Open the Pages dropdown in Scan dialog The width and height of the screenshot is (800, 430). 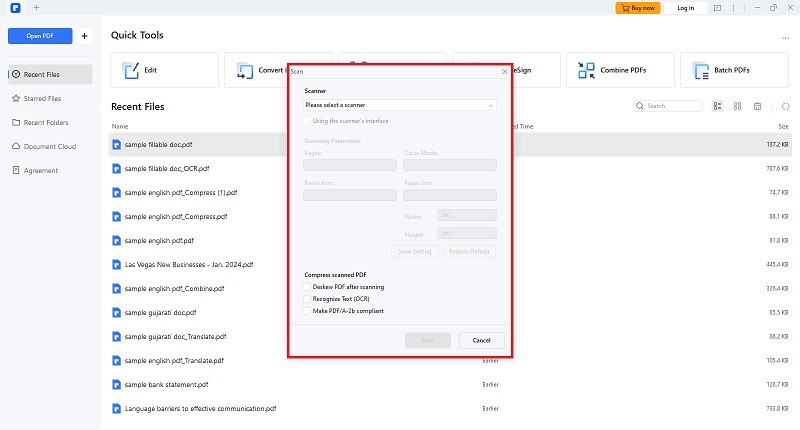[x=350, y=165]
